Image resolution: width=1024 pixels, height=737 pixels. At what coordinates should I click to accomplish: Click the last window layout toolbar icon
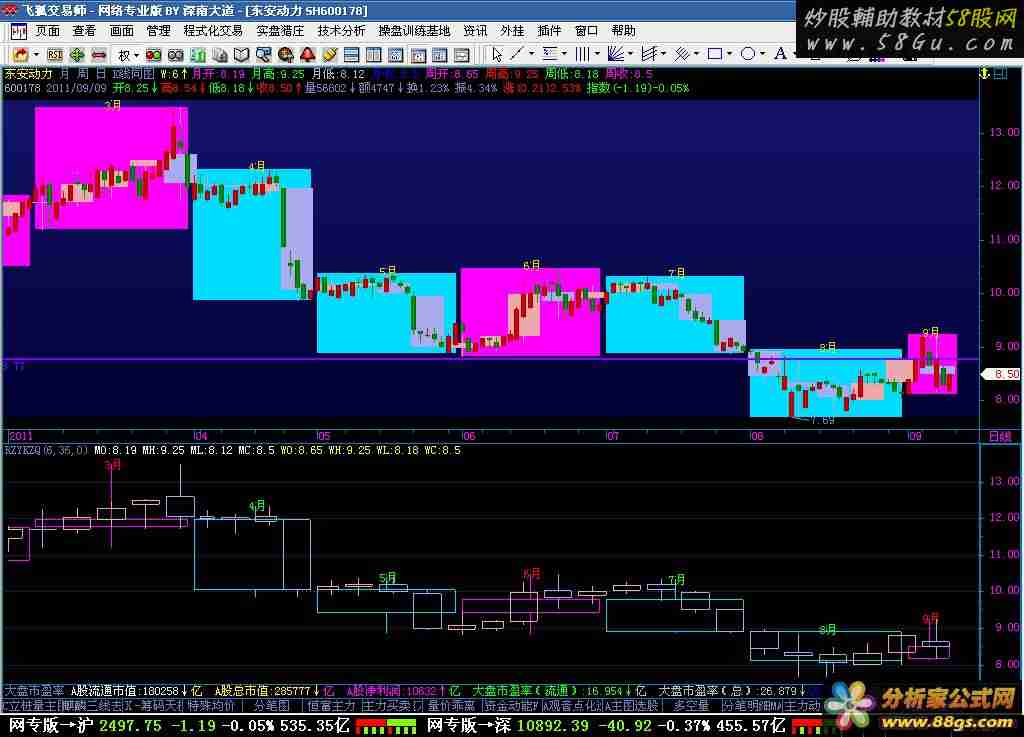(462, 55)
